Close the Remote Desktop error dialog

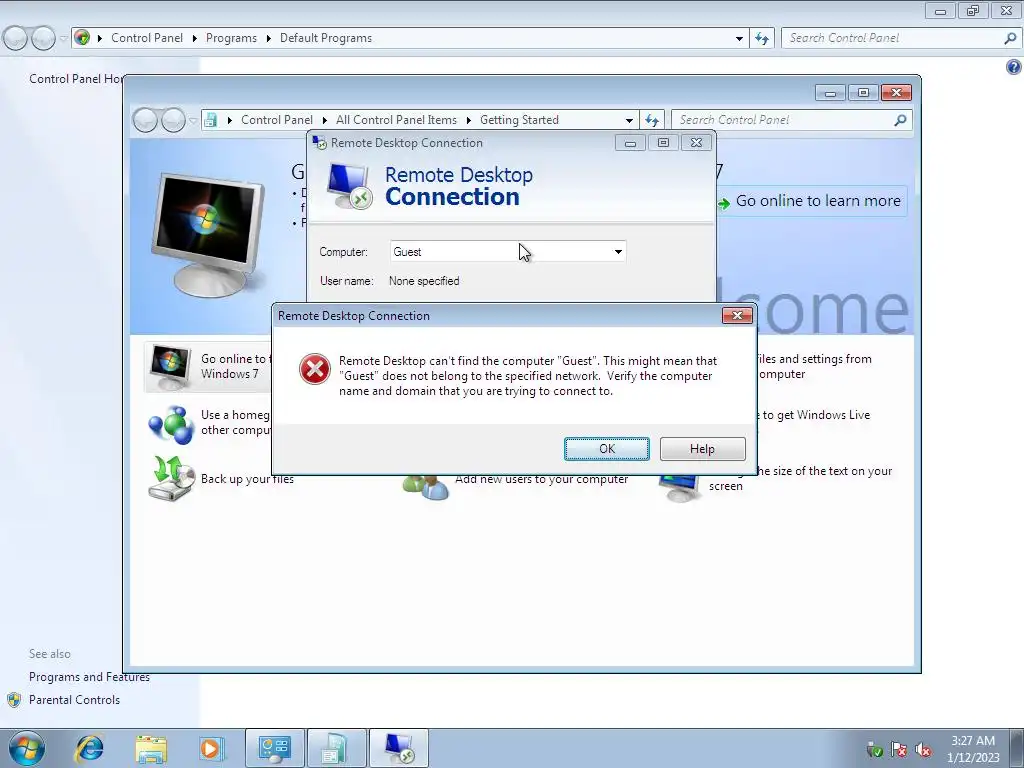point(737,315)
